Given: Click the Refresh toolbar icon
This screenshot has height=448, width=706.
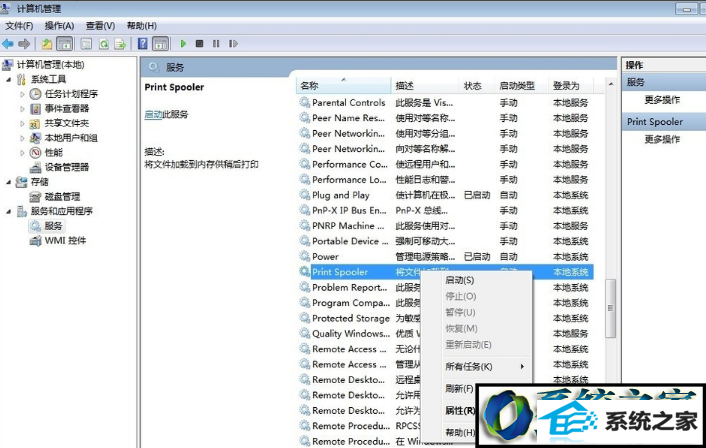Looking at the screenshot, I should (104, 44).
